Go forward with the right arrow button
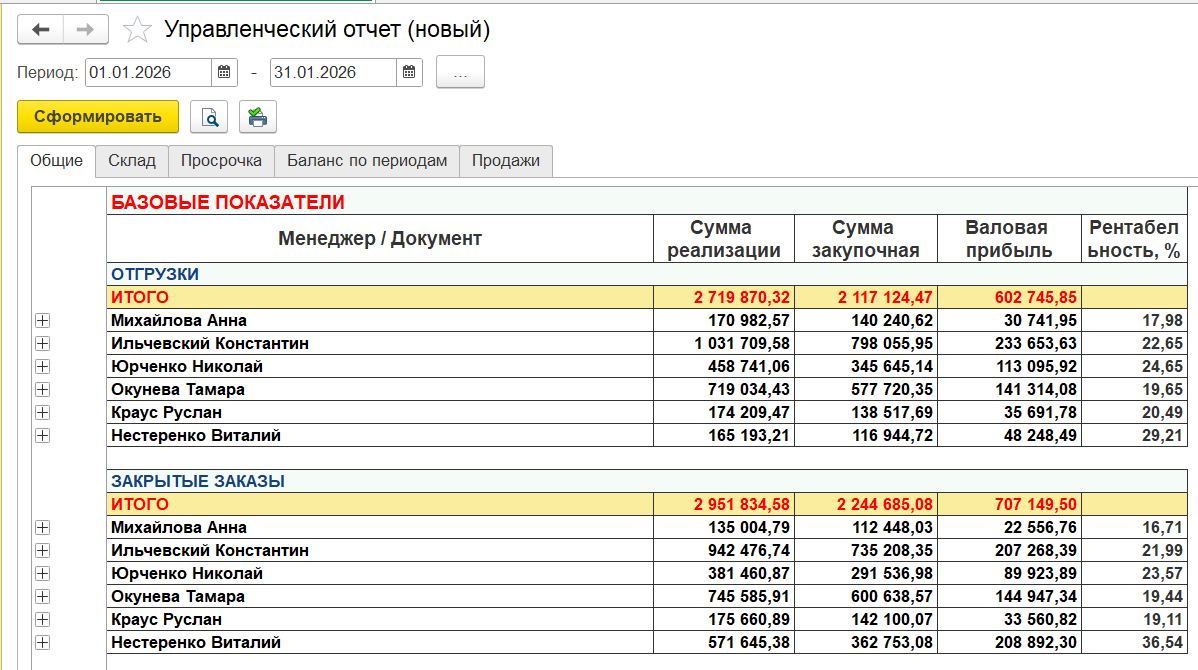The width and height of the screenshot is (1198, 670). [x=86, y=30]
